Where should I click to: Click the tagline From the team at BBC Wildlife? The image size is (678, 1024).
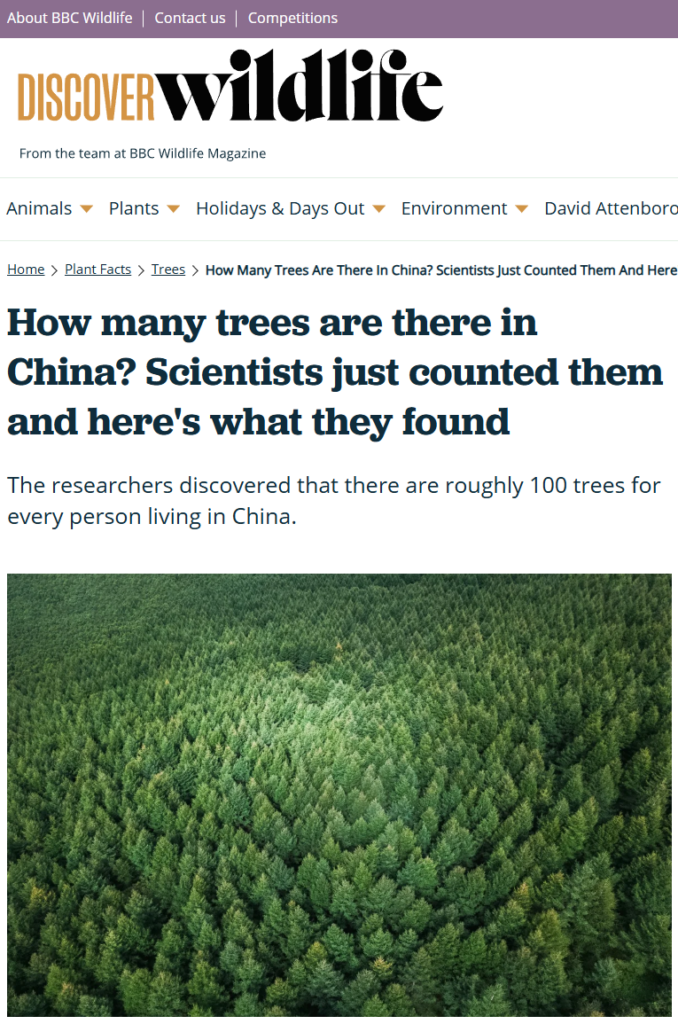coord(142,154)
